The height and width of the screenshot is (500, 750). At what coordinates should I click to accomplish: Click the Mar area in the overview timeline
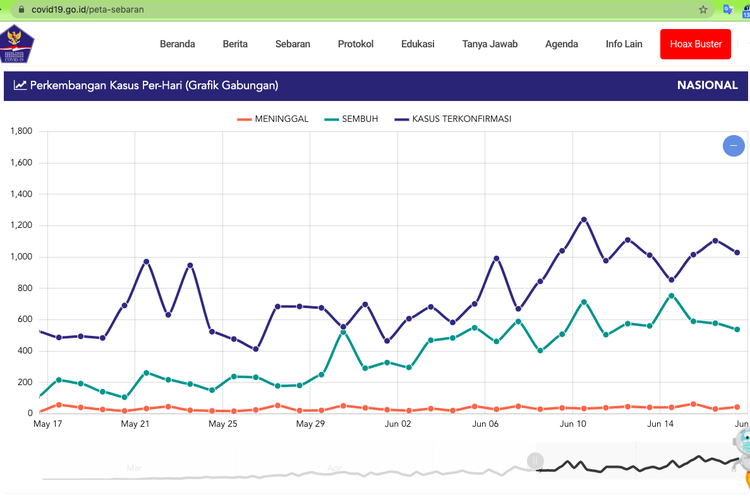tap(134, 467)
